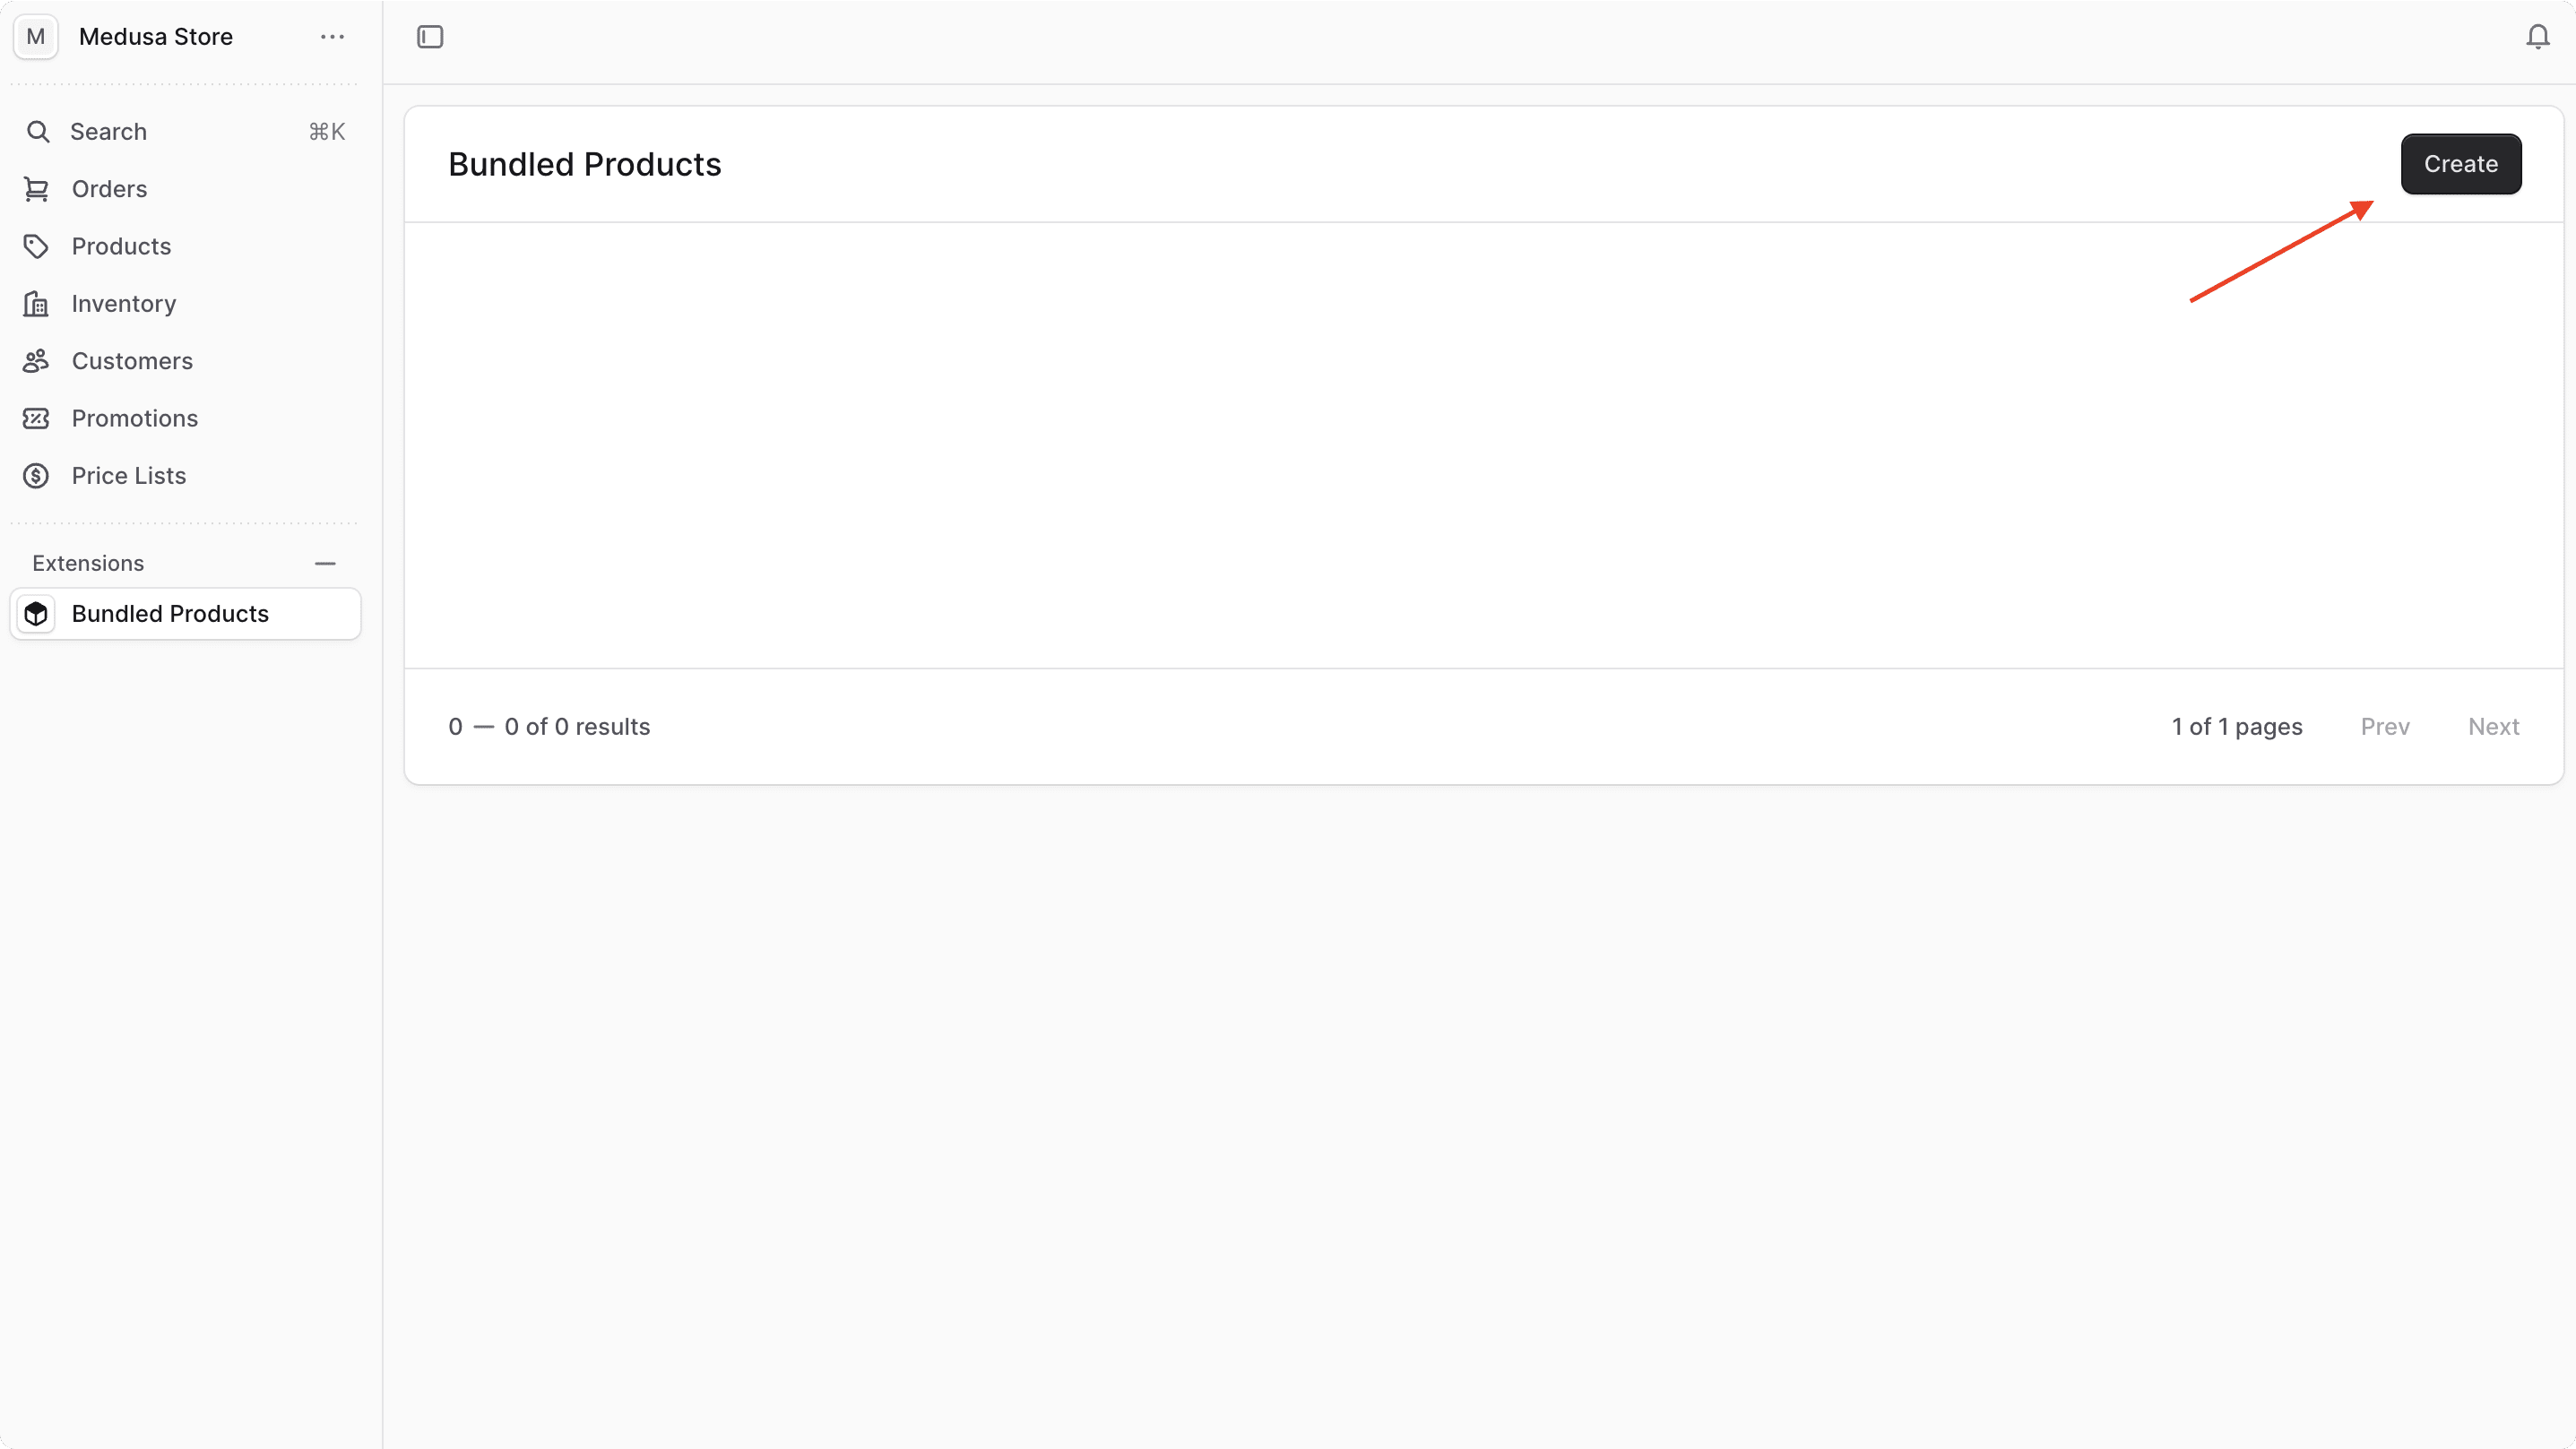Select Bundled Products in the sidebar
Viewport: 2576px width, 1449px height.
[170, 613]
